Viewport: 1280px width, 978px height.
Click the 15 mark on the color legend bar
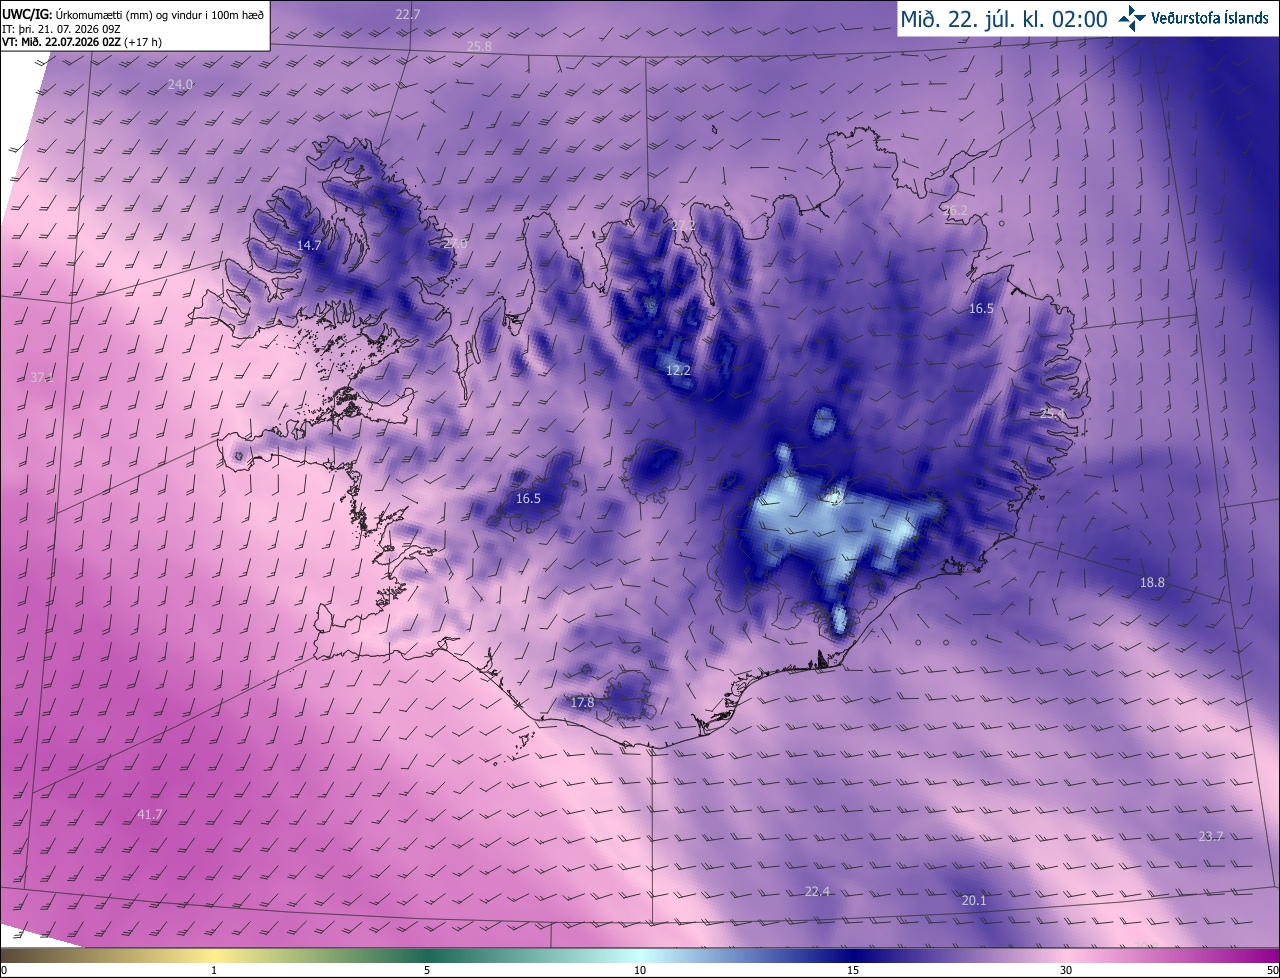pos(853,970)
